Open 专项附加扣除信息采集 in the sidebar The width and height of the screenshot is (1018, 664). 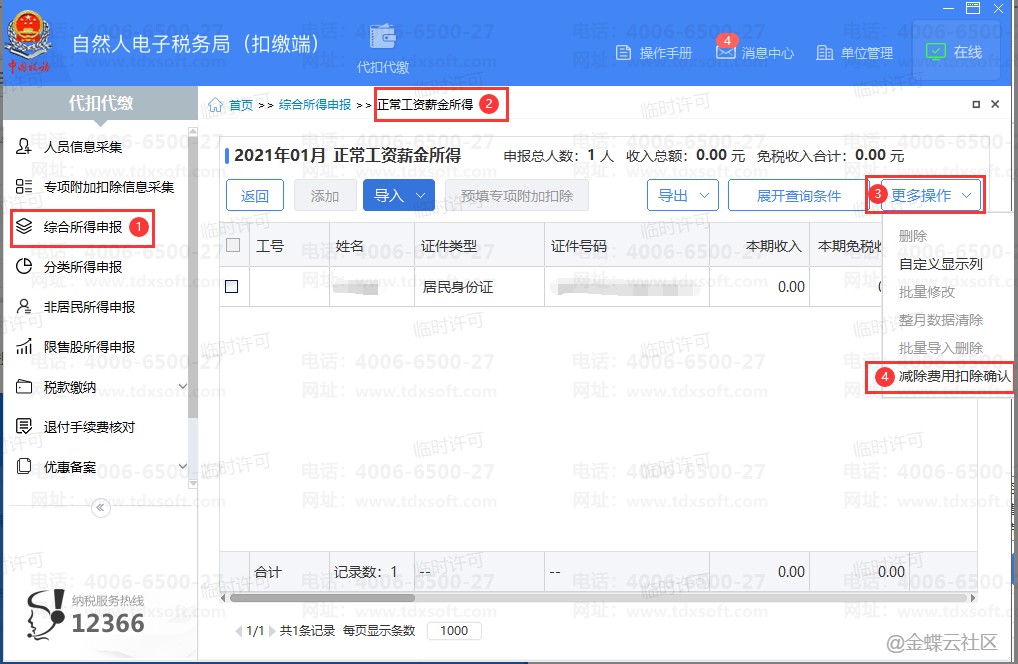(x=108, y=187)
